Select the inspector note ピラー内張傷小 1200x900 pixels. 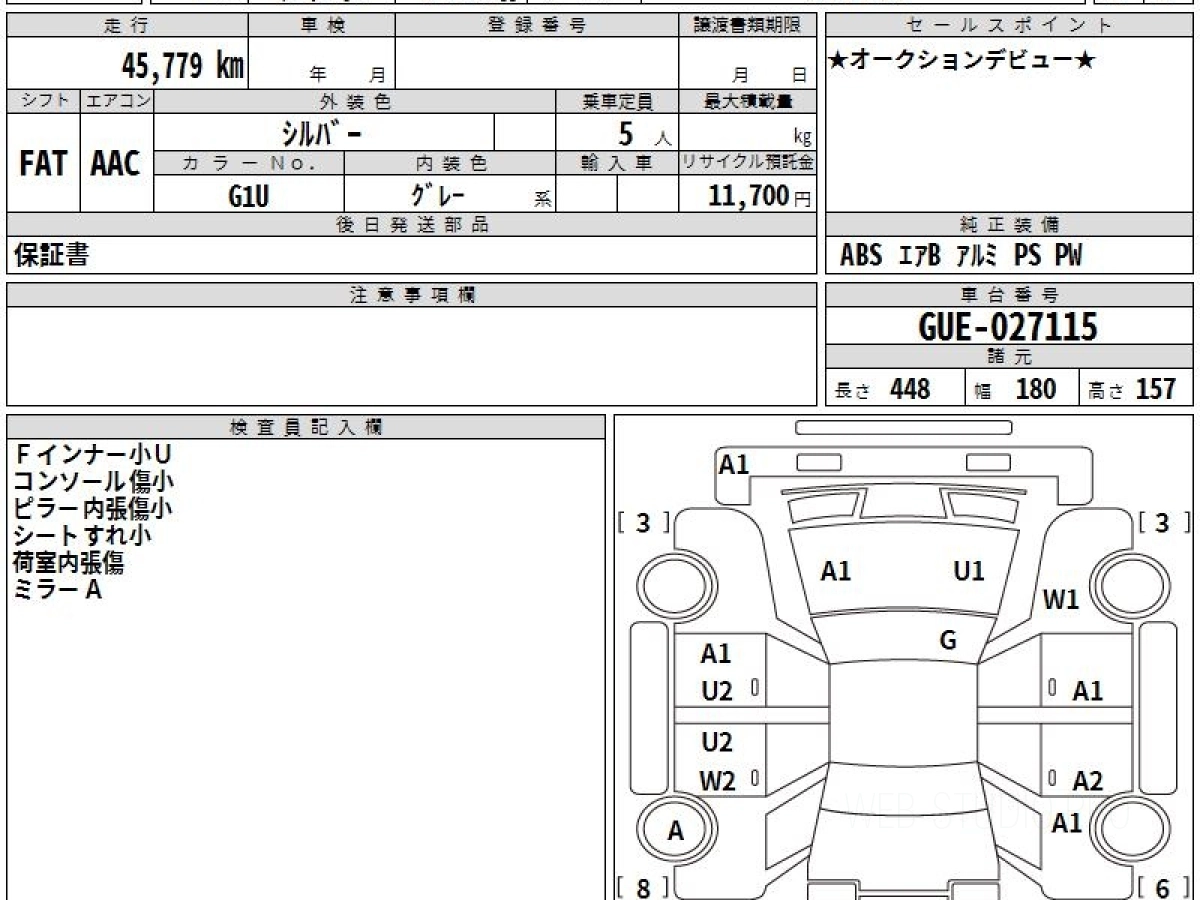click(x=93, y=509)
